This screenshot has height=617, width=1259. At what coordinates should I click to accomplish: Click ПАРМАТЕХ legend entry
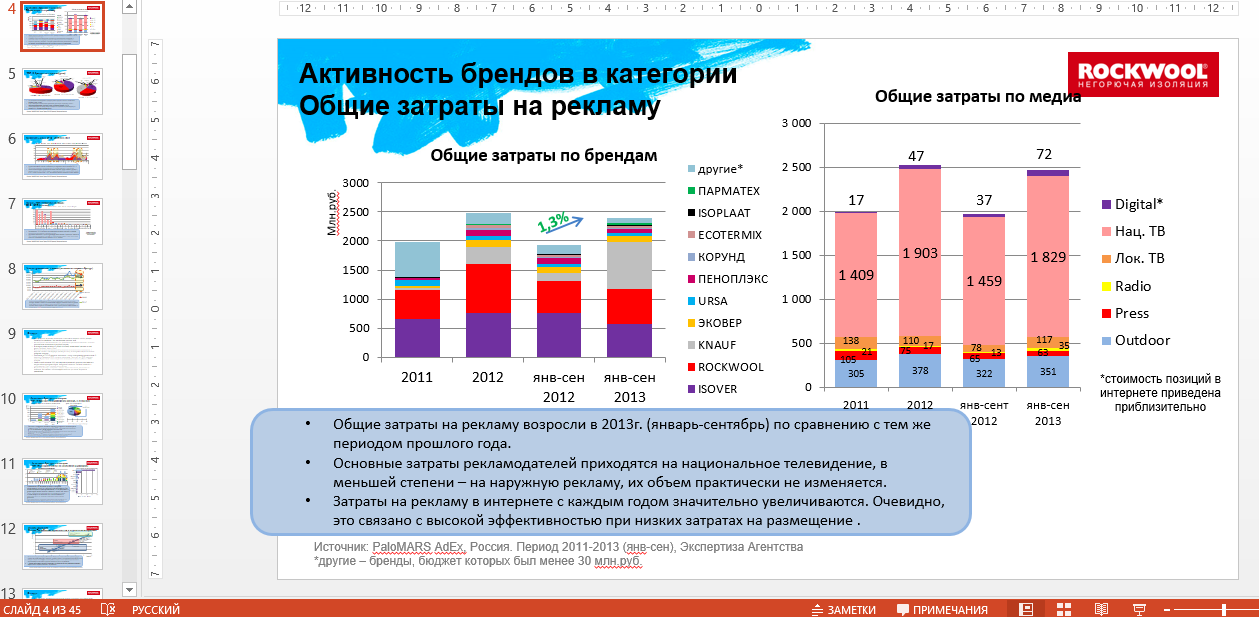tap(723, 190)
